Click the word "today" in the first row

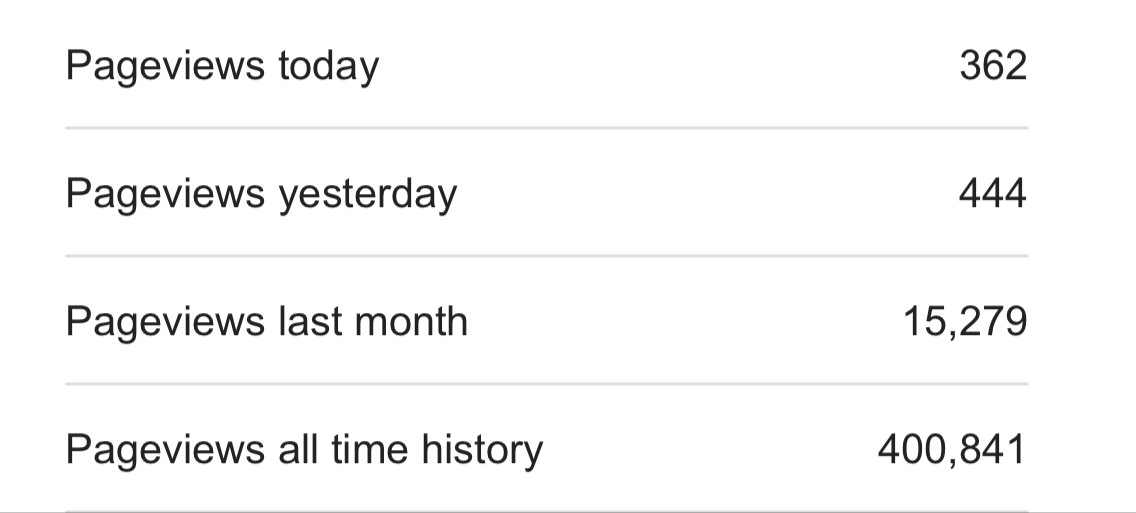tap(328, 66)
